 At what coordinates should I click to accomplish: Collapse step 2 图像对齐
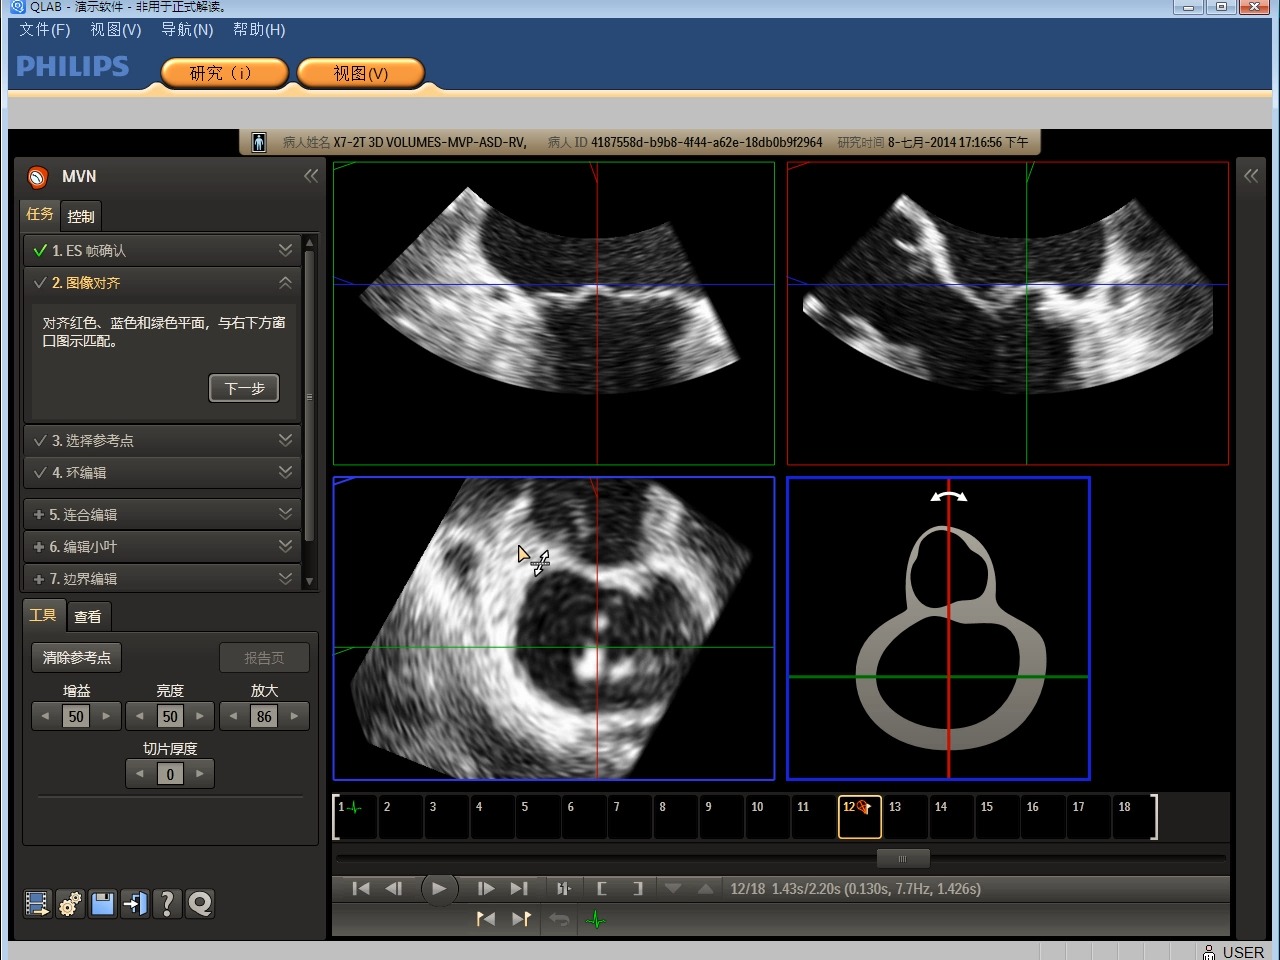point(285,283)
